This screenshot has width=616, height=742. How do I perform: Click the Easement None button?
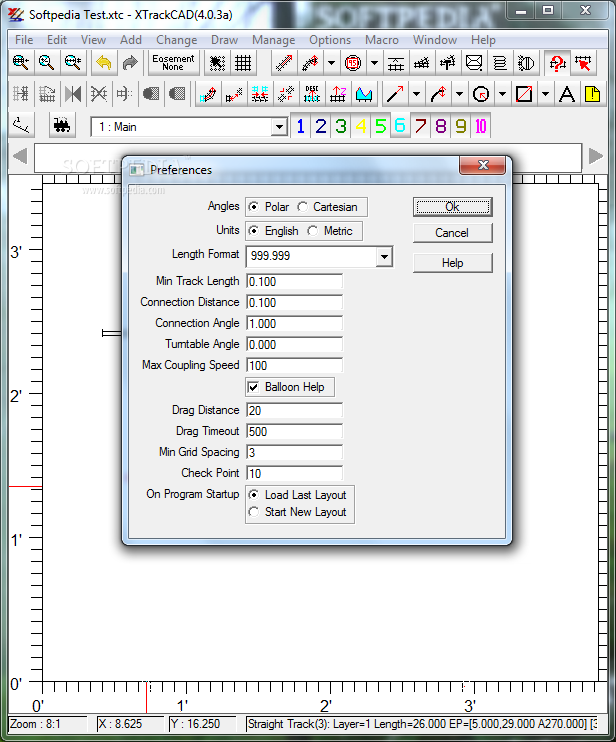173,62
